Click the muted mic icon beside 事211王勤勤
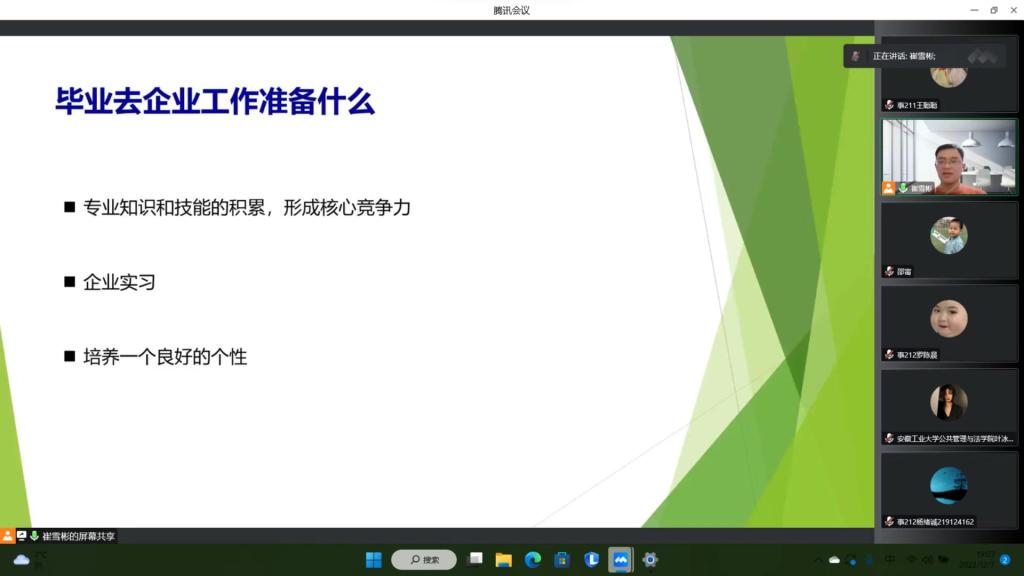This screenshot has width=1024, height=576. coord(889,105)
